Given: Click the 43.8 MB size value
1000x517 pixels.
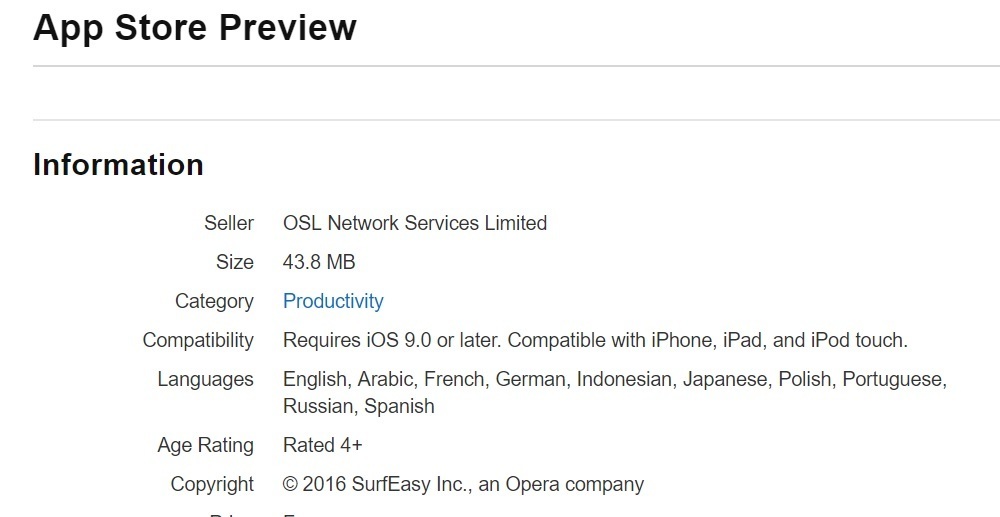Looking at the screenshot, I should coord(319,262).
